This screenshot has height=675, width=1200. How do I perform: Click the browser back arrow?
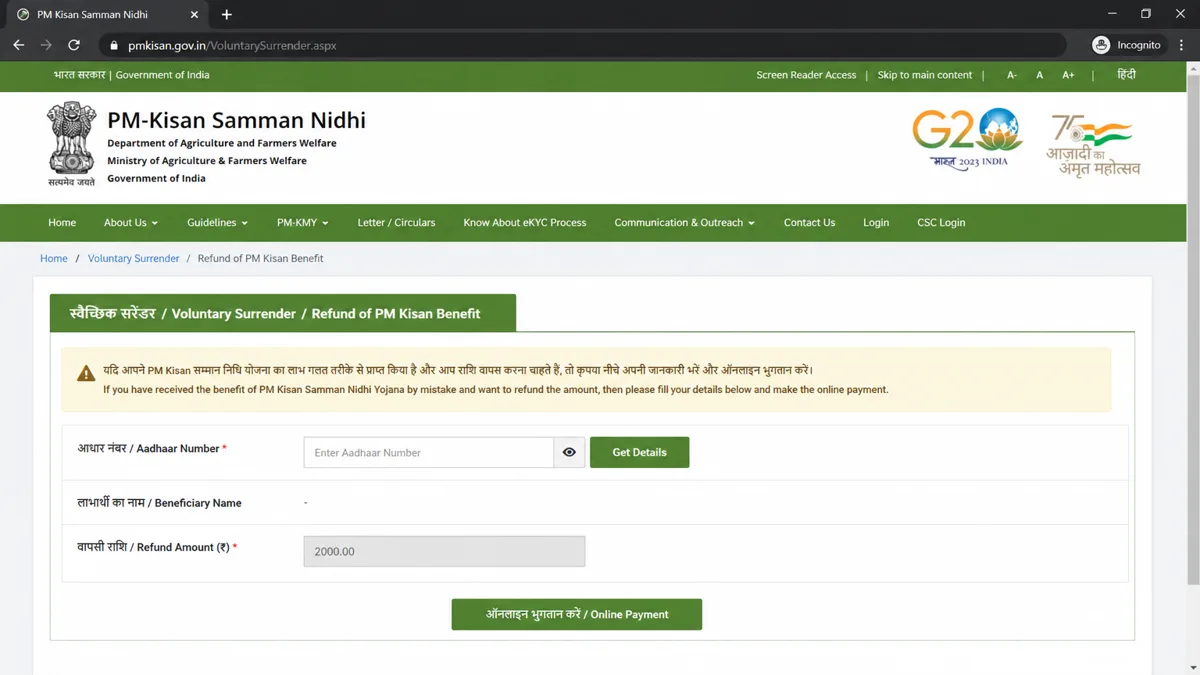18,45
